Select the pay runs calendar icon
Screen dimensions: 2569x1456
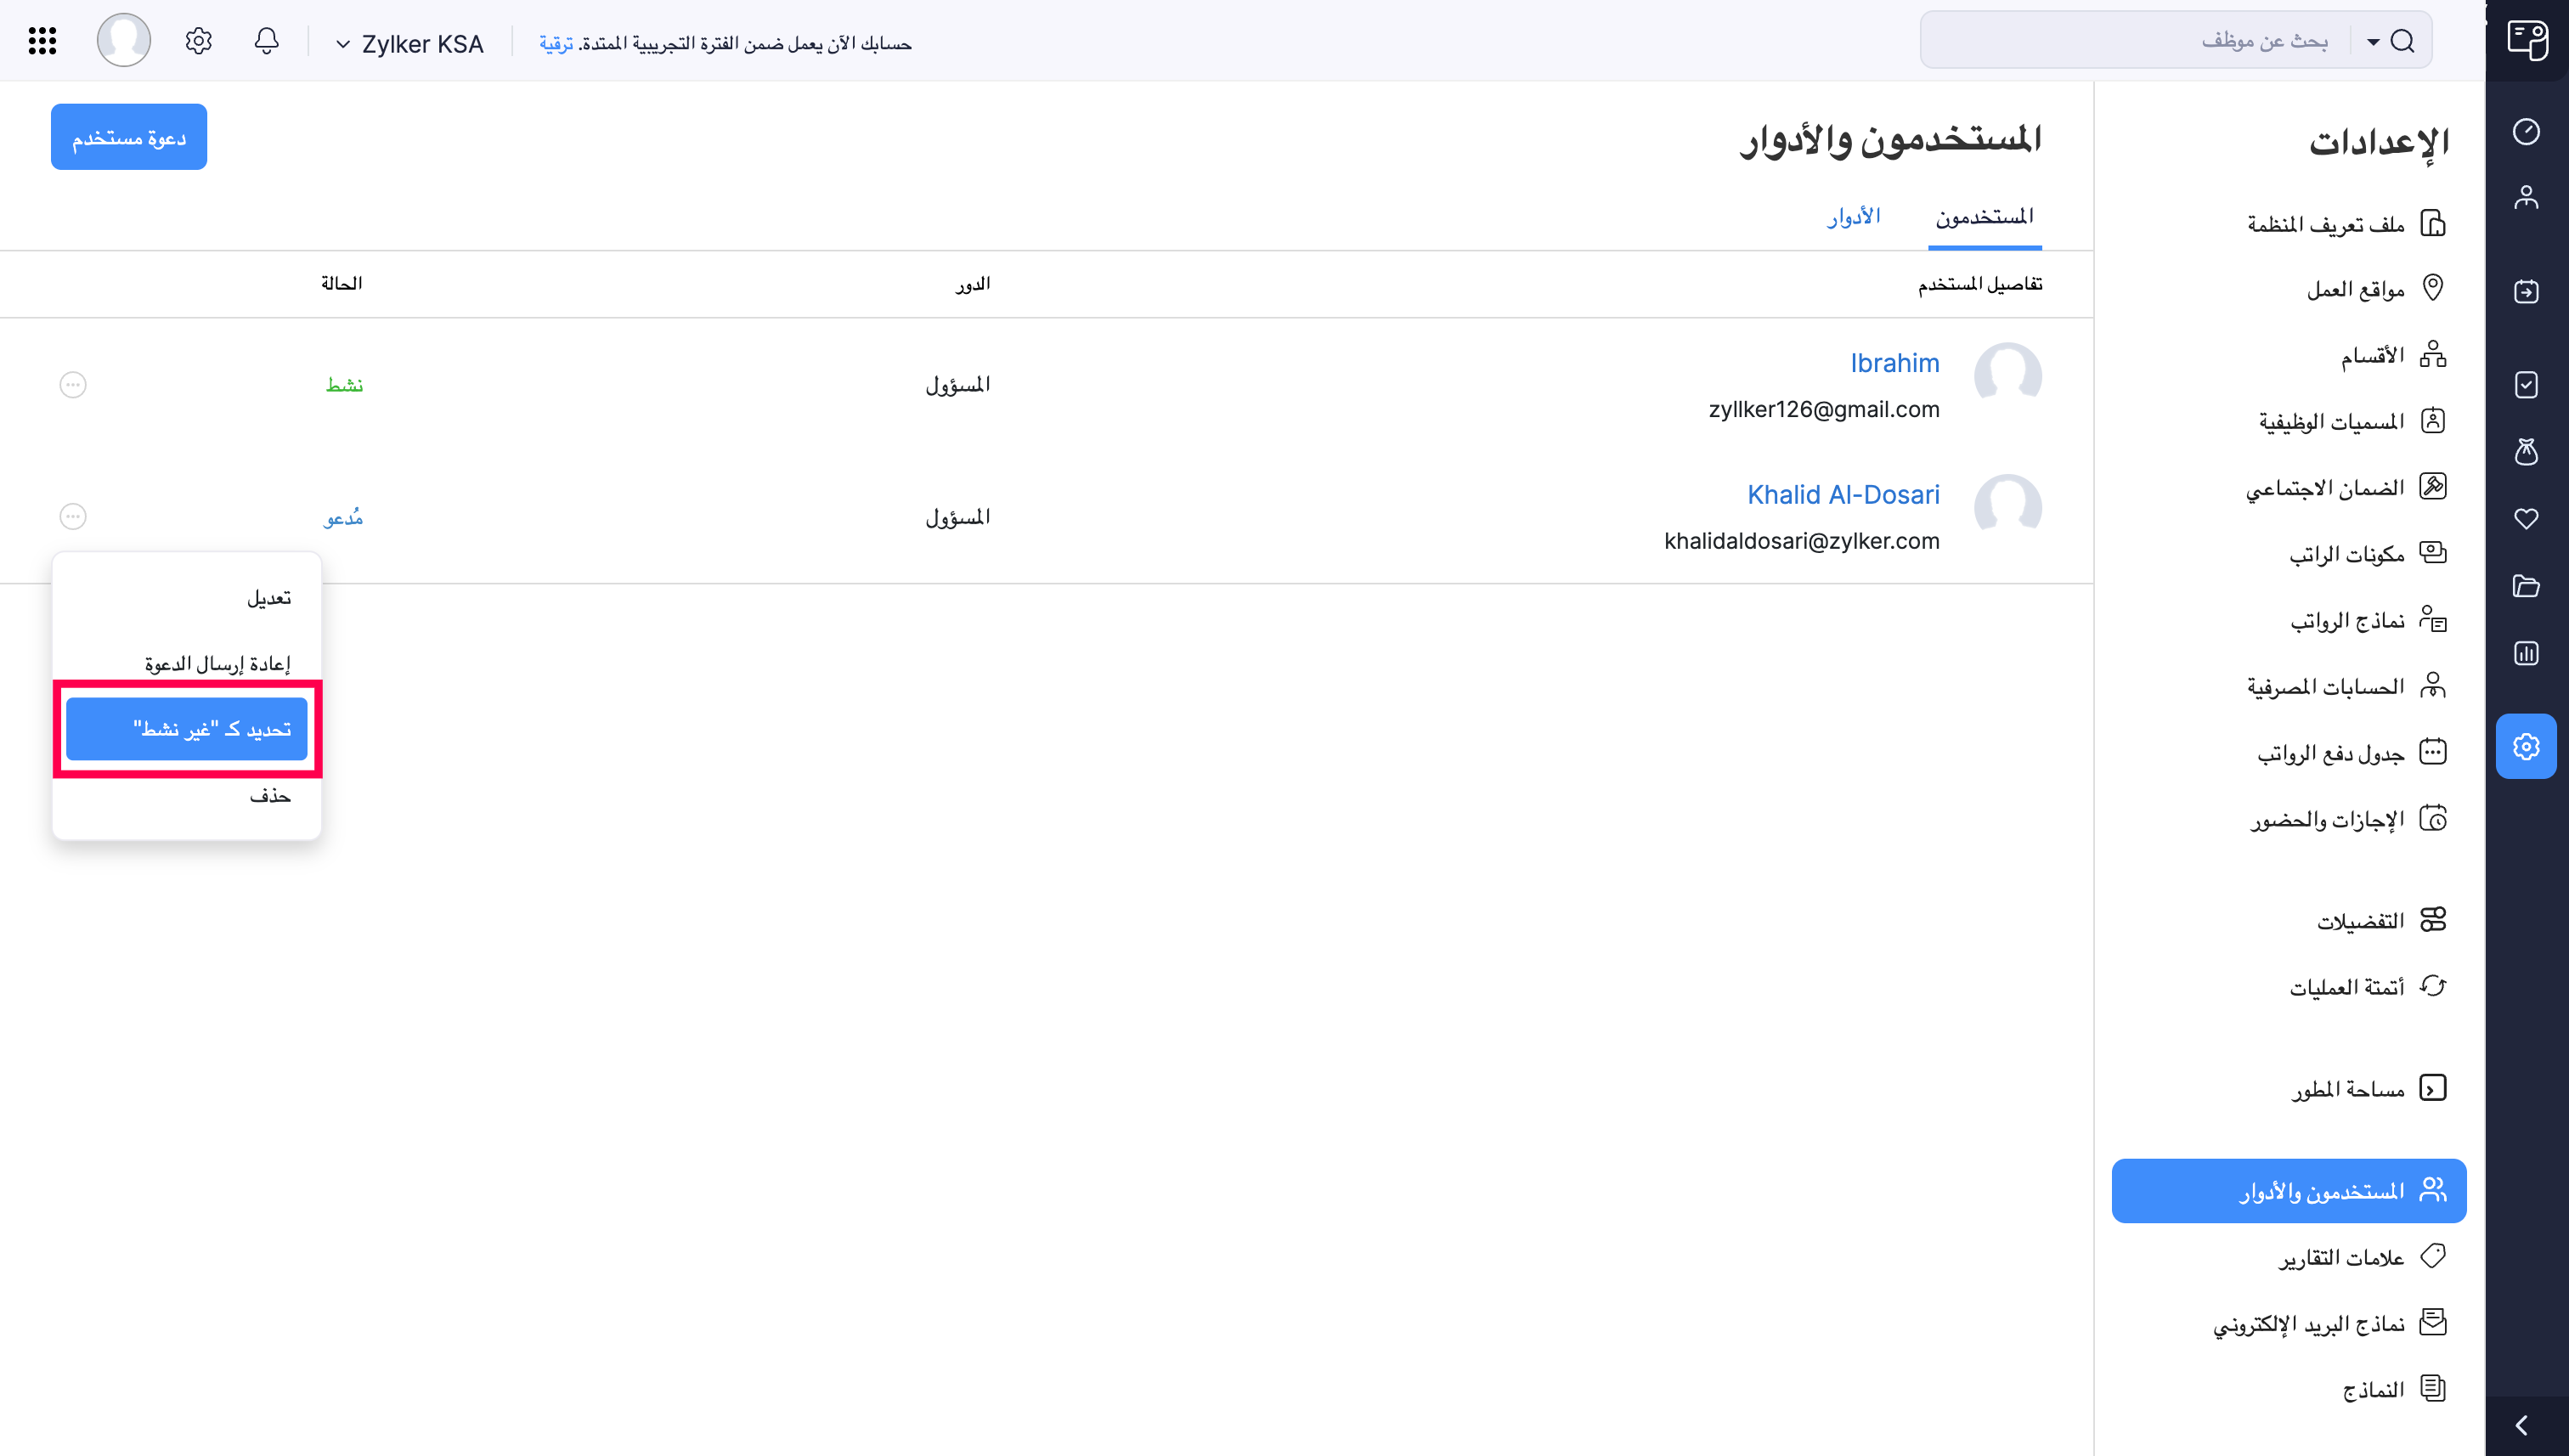[x=2527, y=291]
